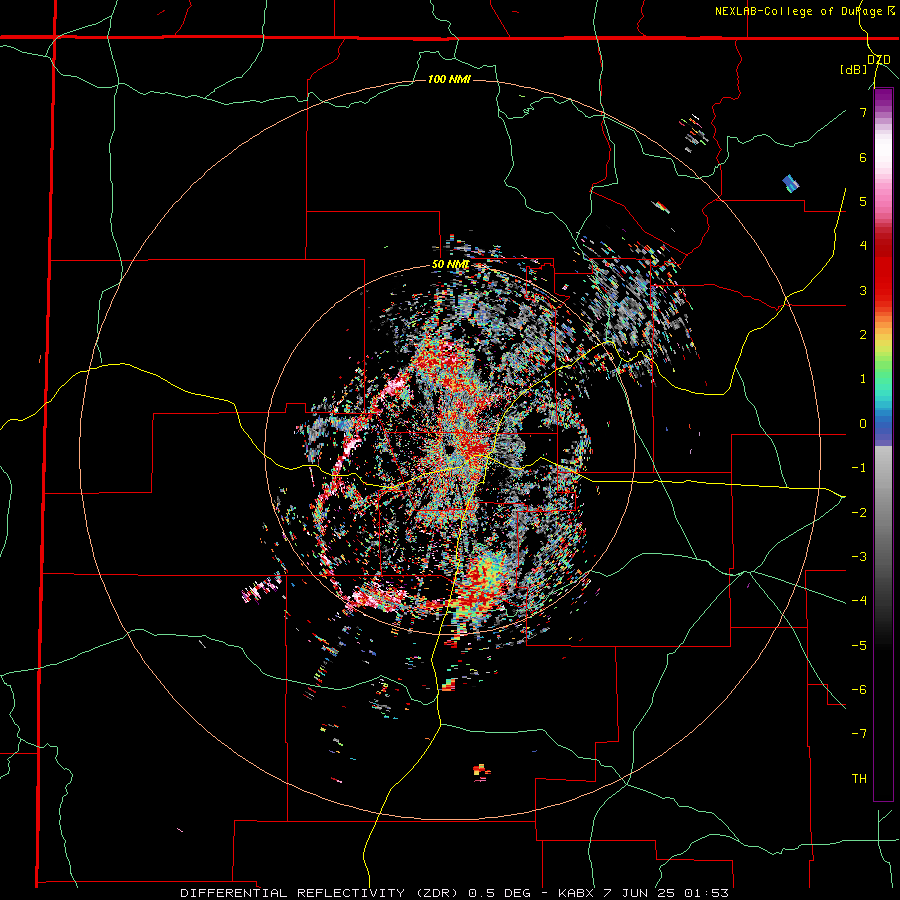Select the 7 tick on the dB scale

(863, 112)
